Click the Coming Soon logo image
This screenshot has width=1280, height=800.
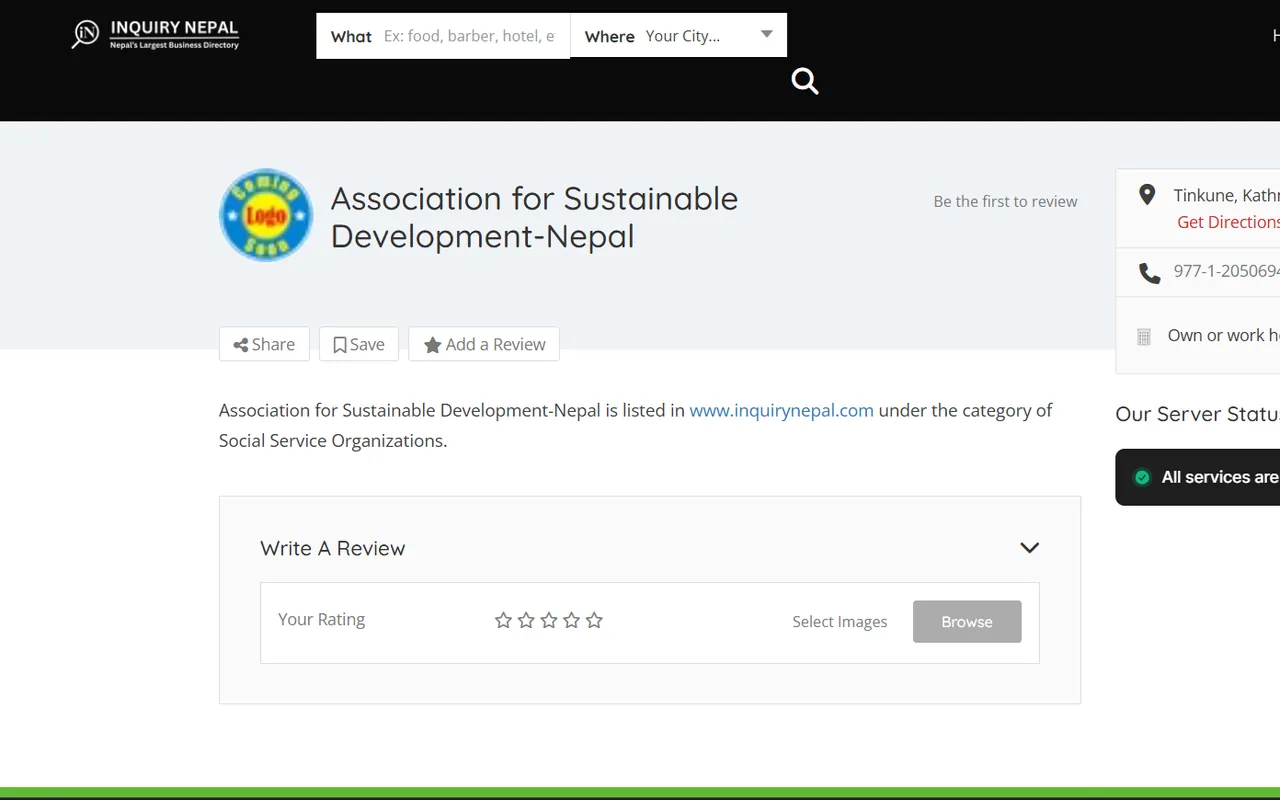[x=266, y=215]
